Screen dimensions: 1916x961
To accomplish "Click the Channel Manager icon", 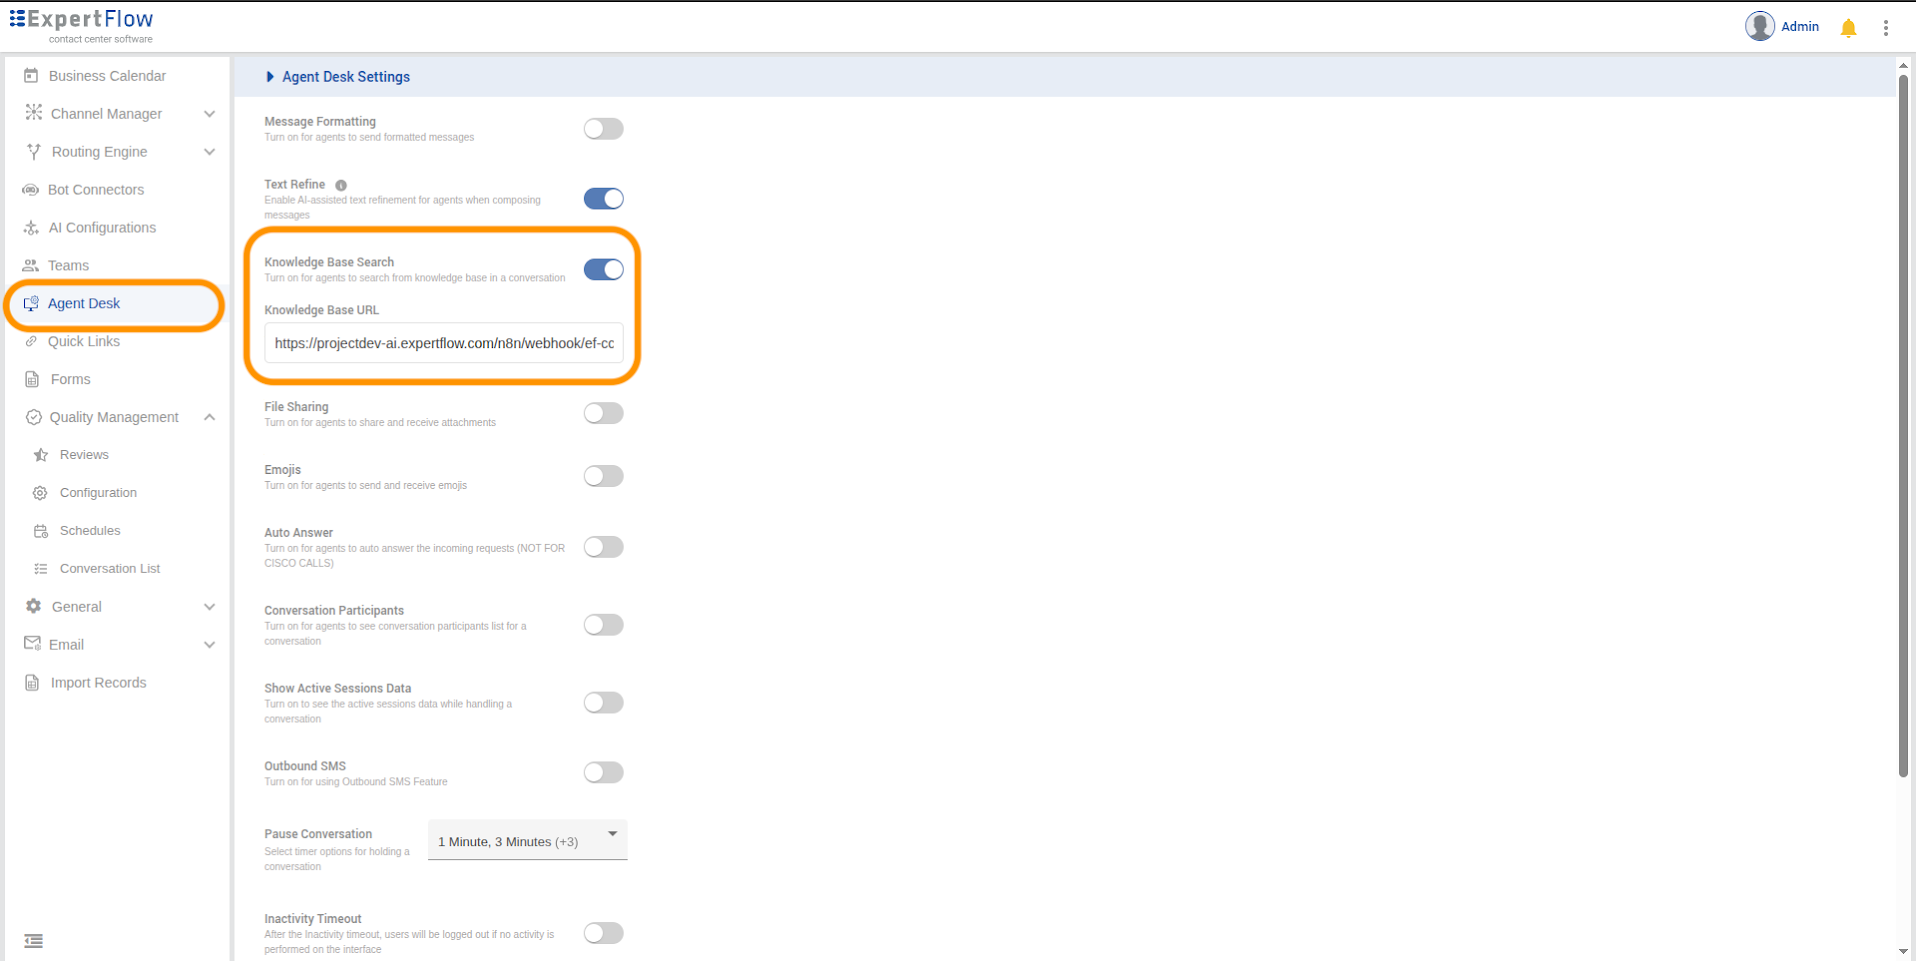I will 33,113.
